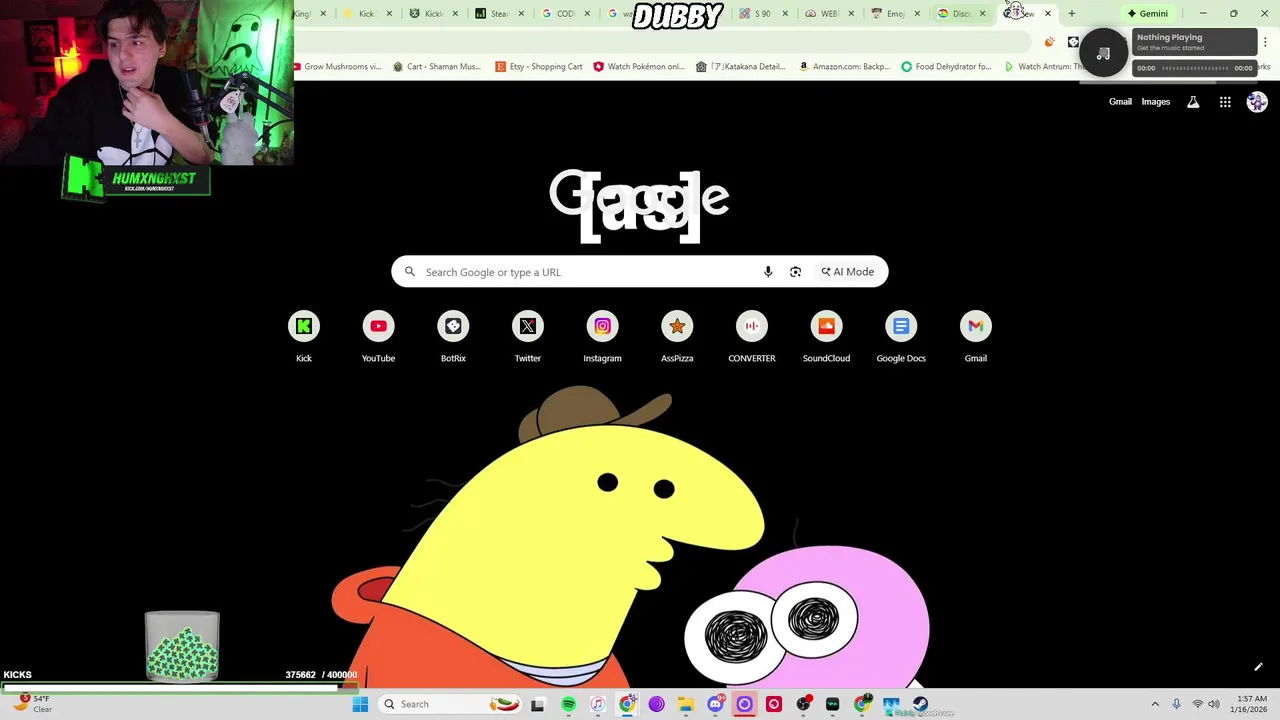Click the system tray microphone icon

(x=1176, y=704)
